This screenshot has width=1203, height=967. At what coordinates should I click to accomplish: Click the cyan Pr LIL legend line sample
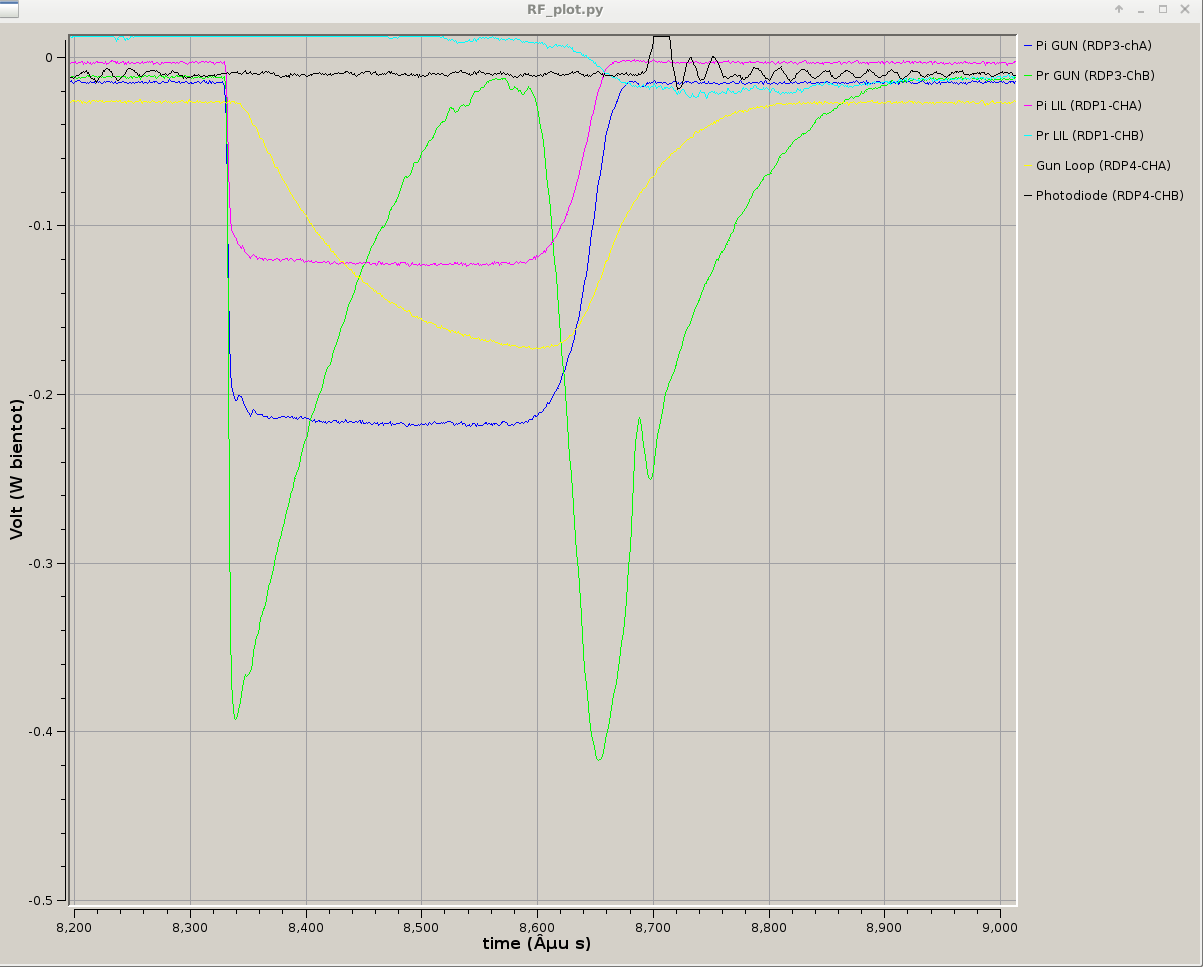(x=1027, y=135)
